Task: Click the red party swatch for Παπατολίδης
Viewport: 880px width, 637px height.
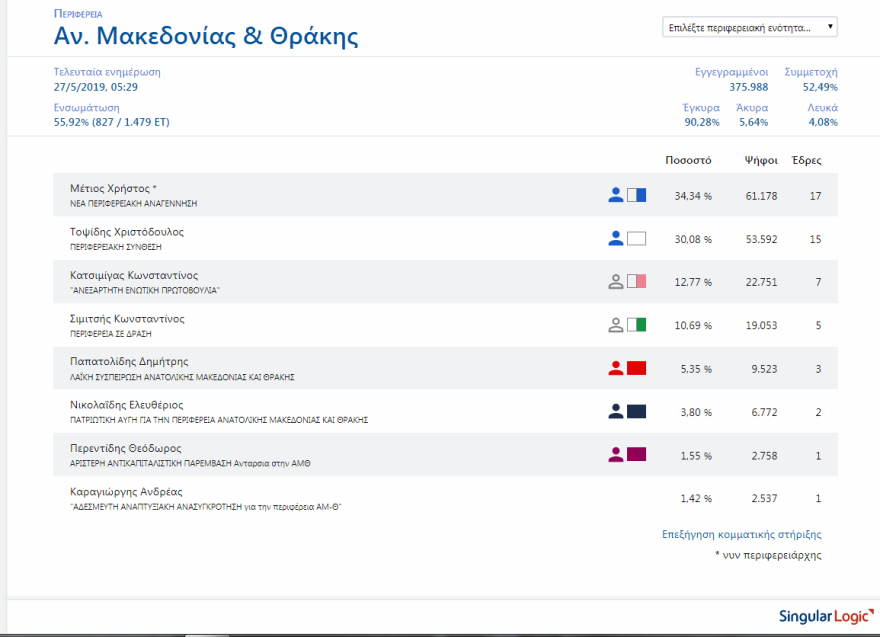Action: pyautogui.click(x=636, y=368)
